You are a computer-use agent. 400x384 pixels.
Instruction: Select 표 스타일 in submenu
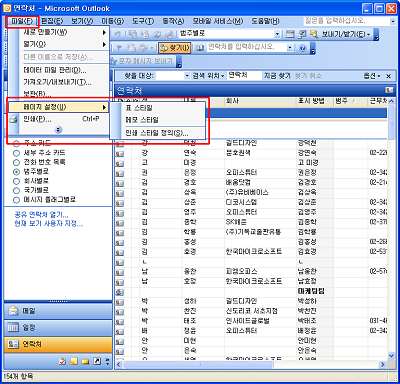pos(139,108)
